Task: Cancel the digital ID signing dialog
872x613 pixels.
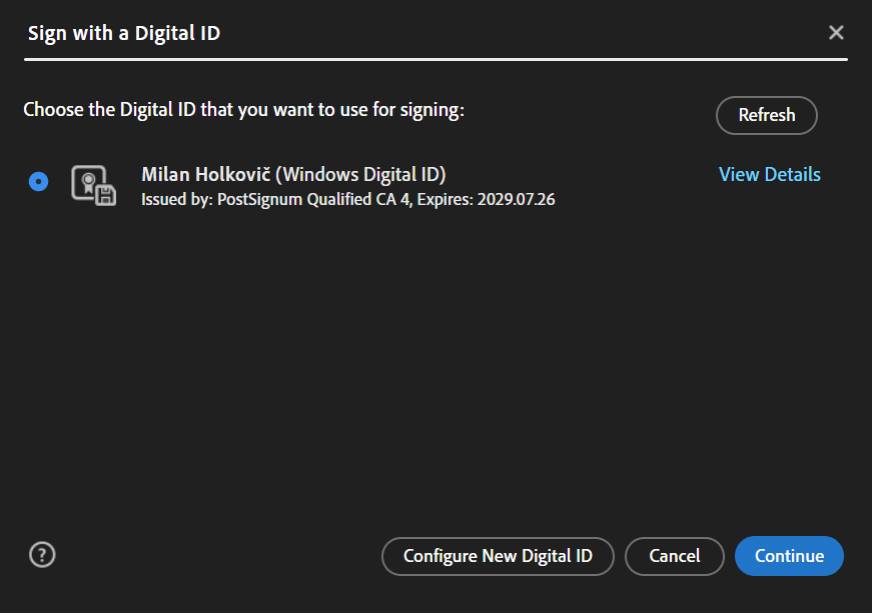Action: tap(675, 556)
